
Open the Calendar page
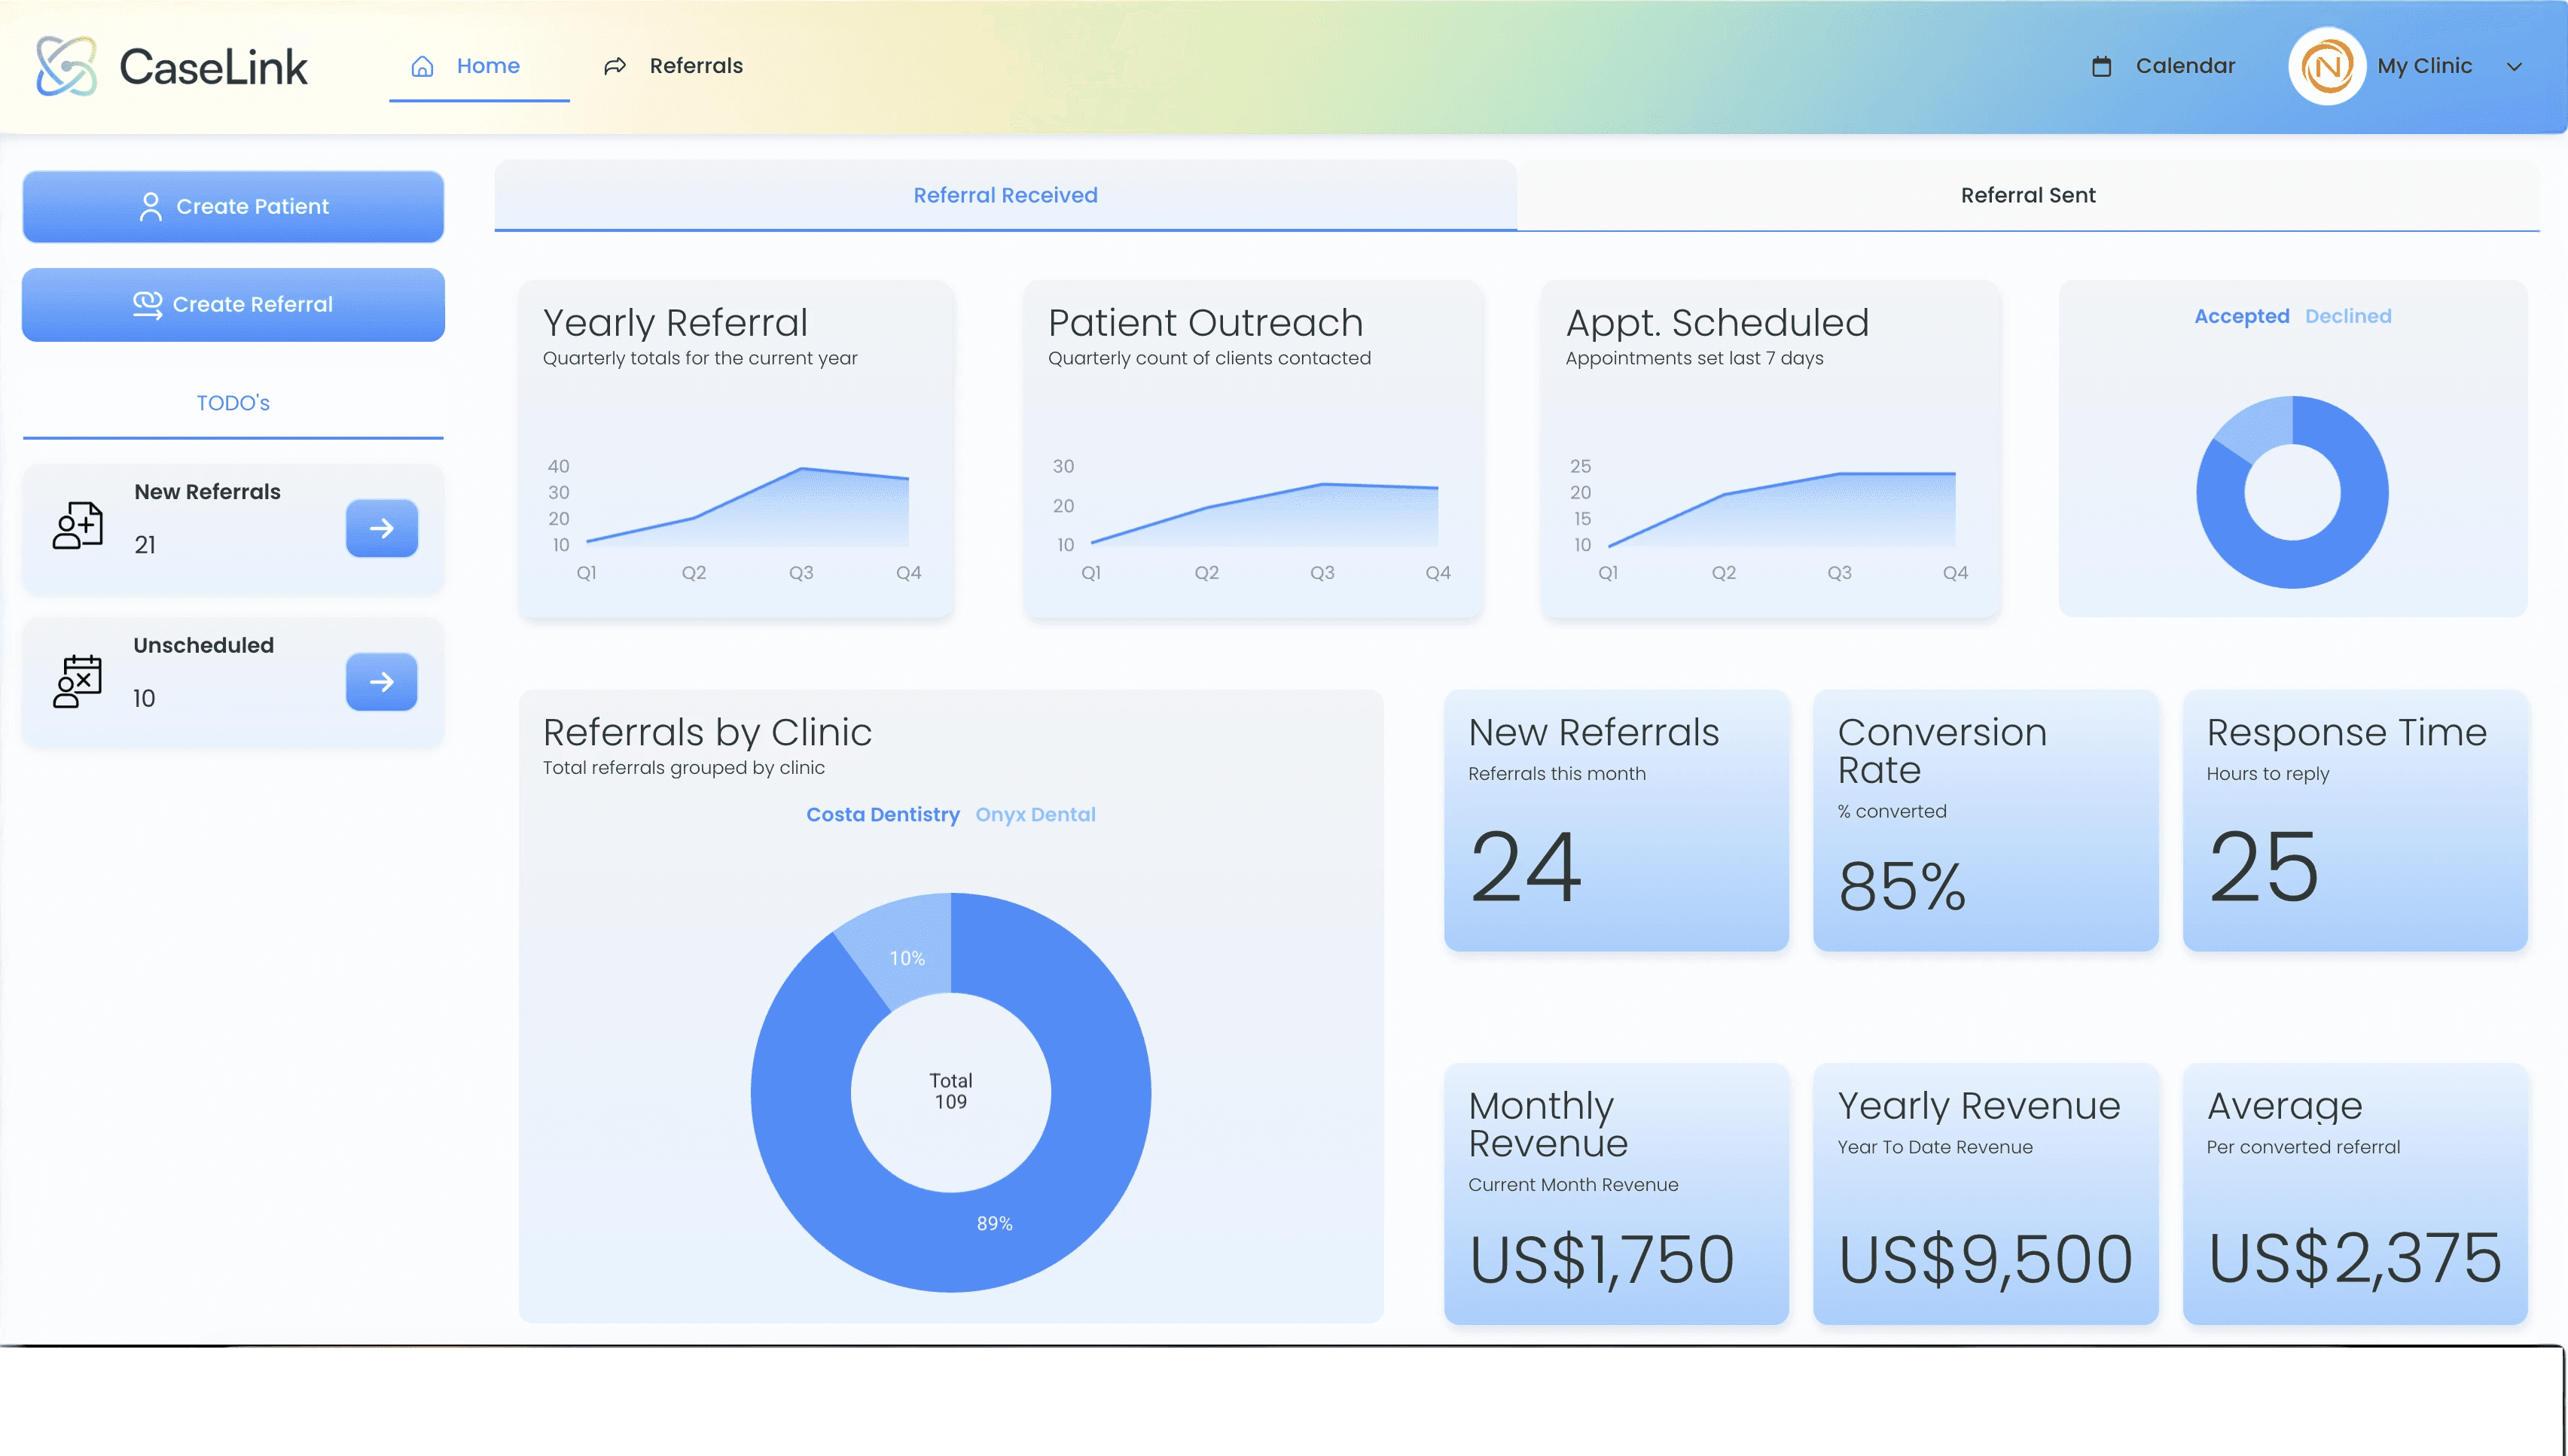tap(2163, 66)
